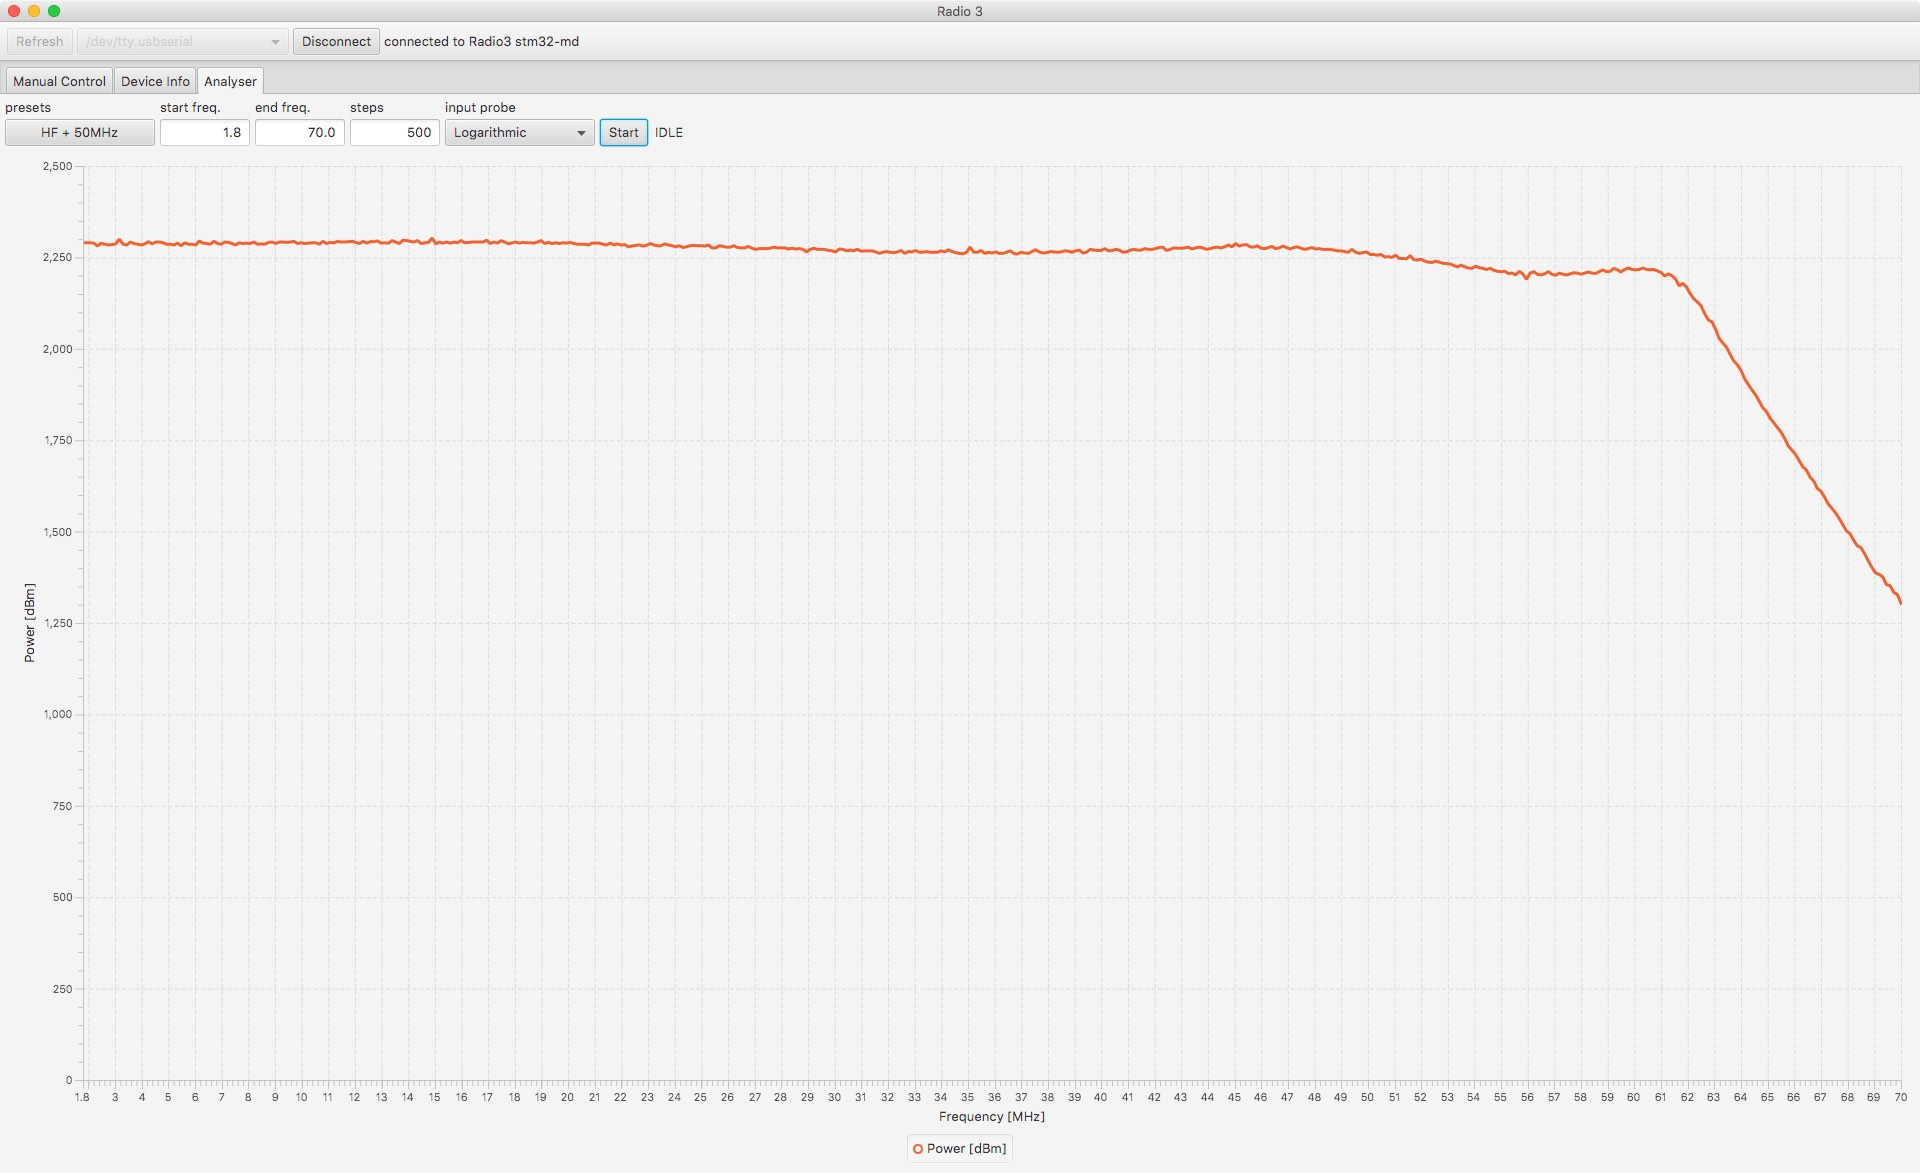Switch to the Manual Control tab
The height and width of the screenshot is (1173, 1920).
click(x=59, y=81)
